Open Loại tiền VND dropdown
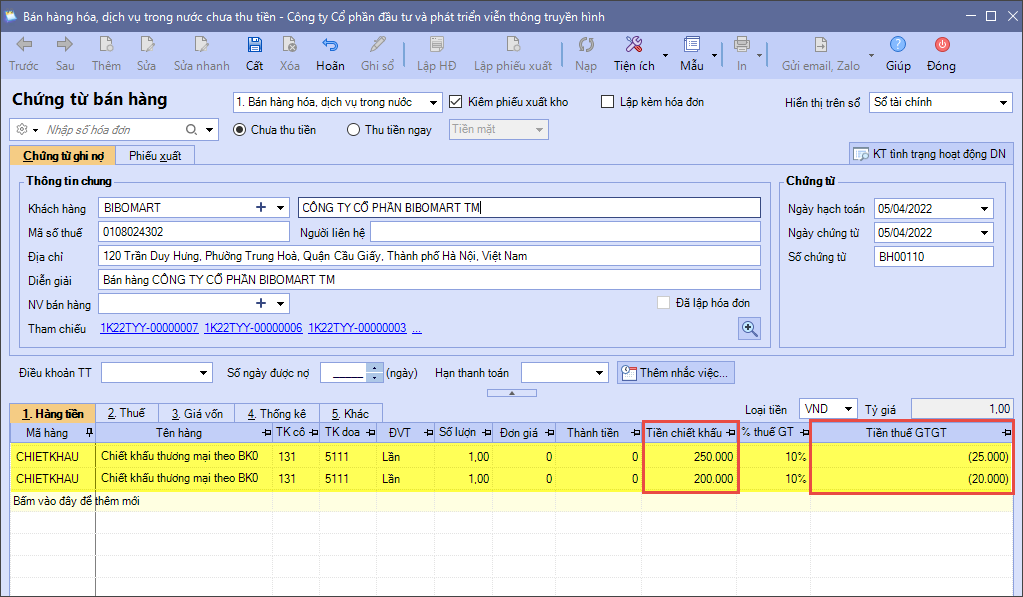 (848, 408)
